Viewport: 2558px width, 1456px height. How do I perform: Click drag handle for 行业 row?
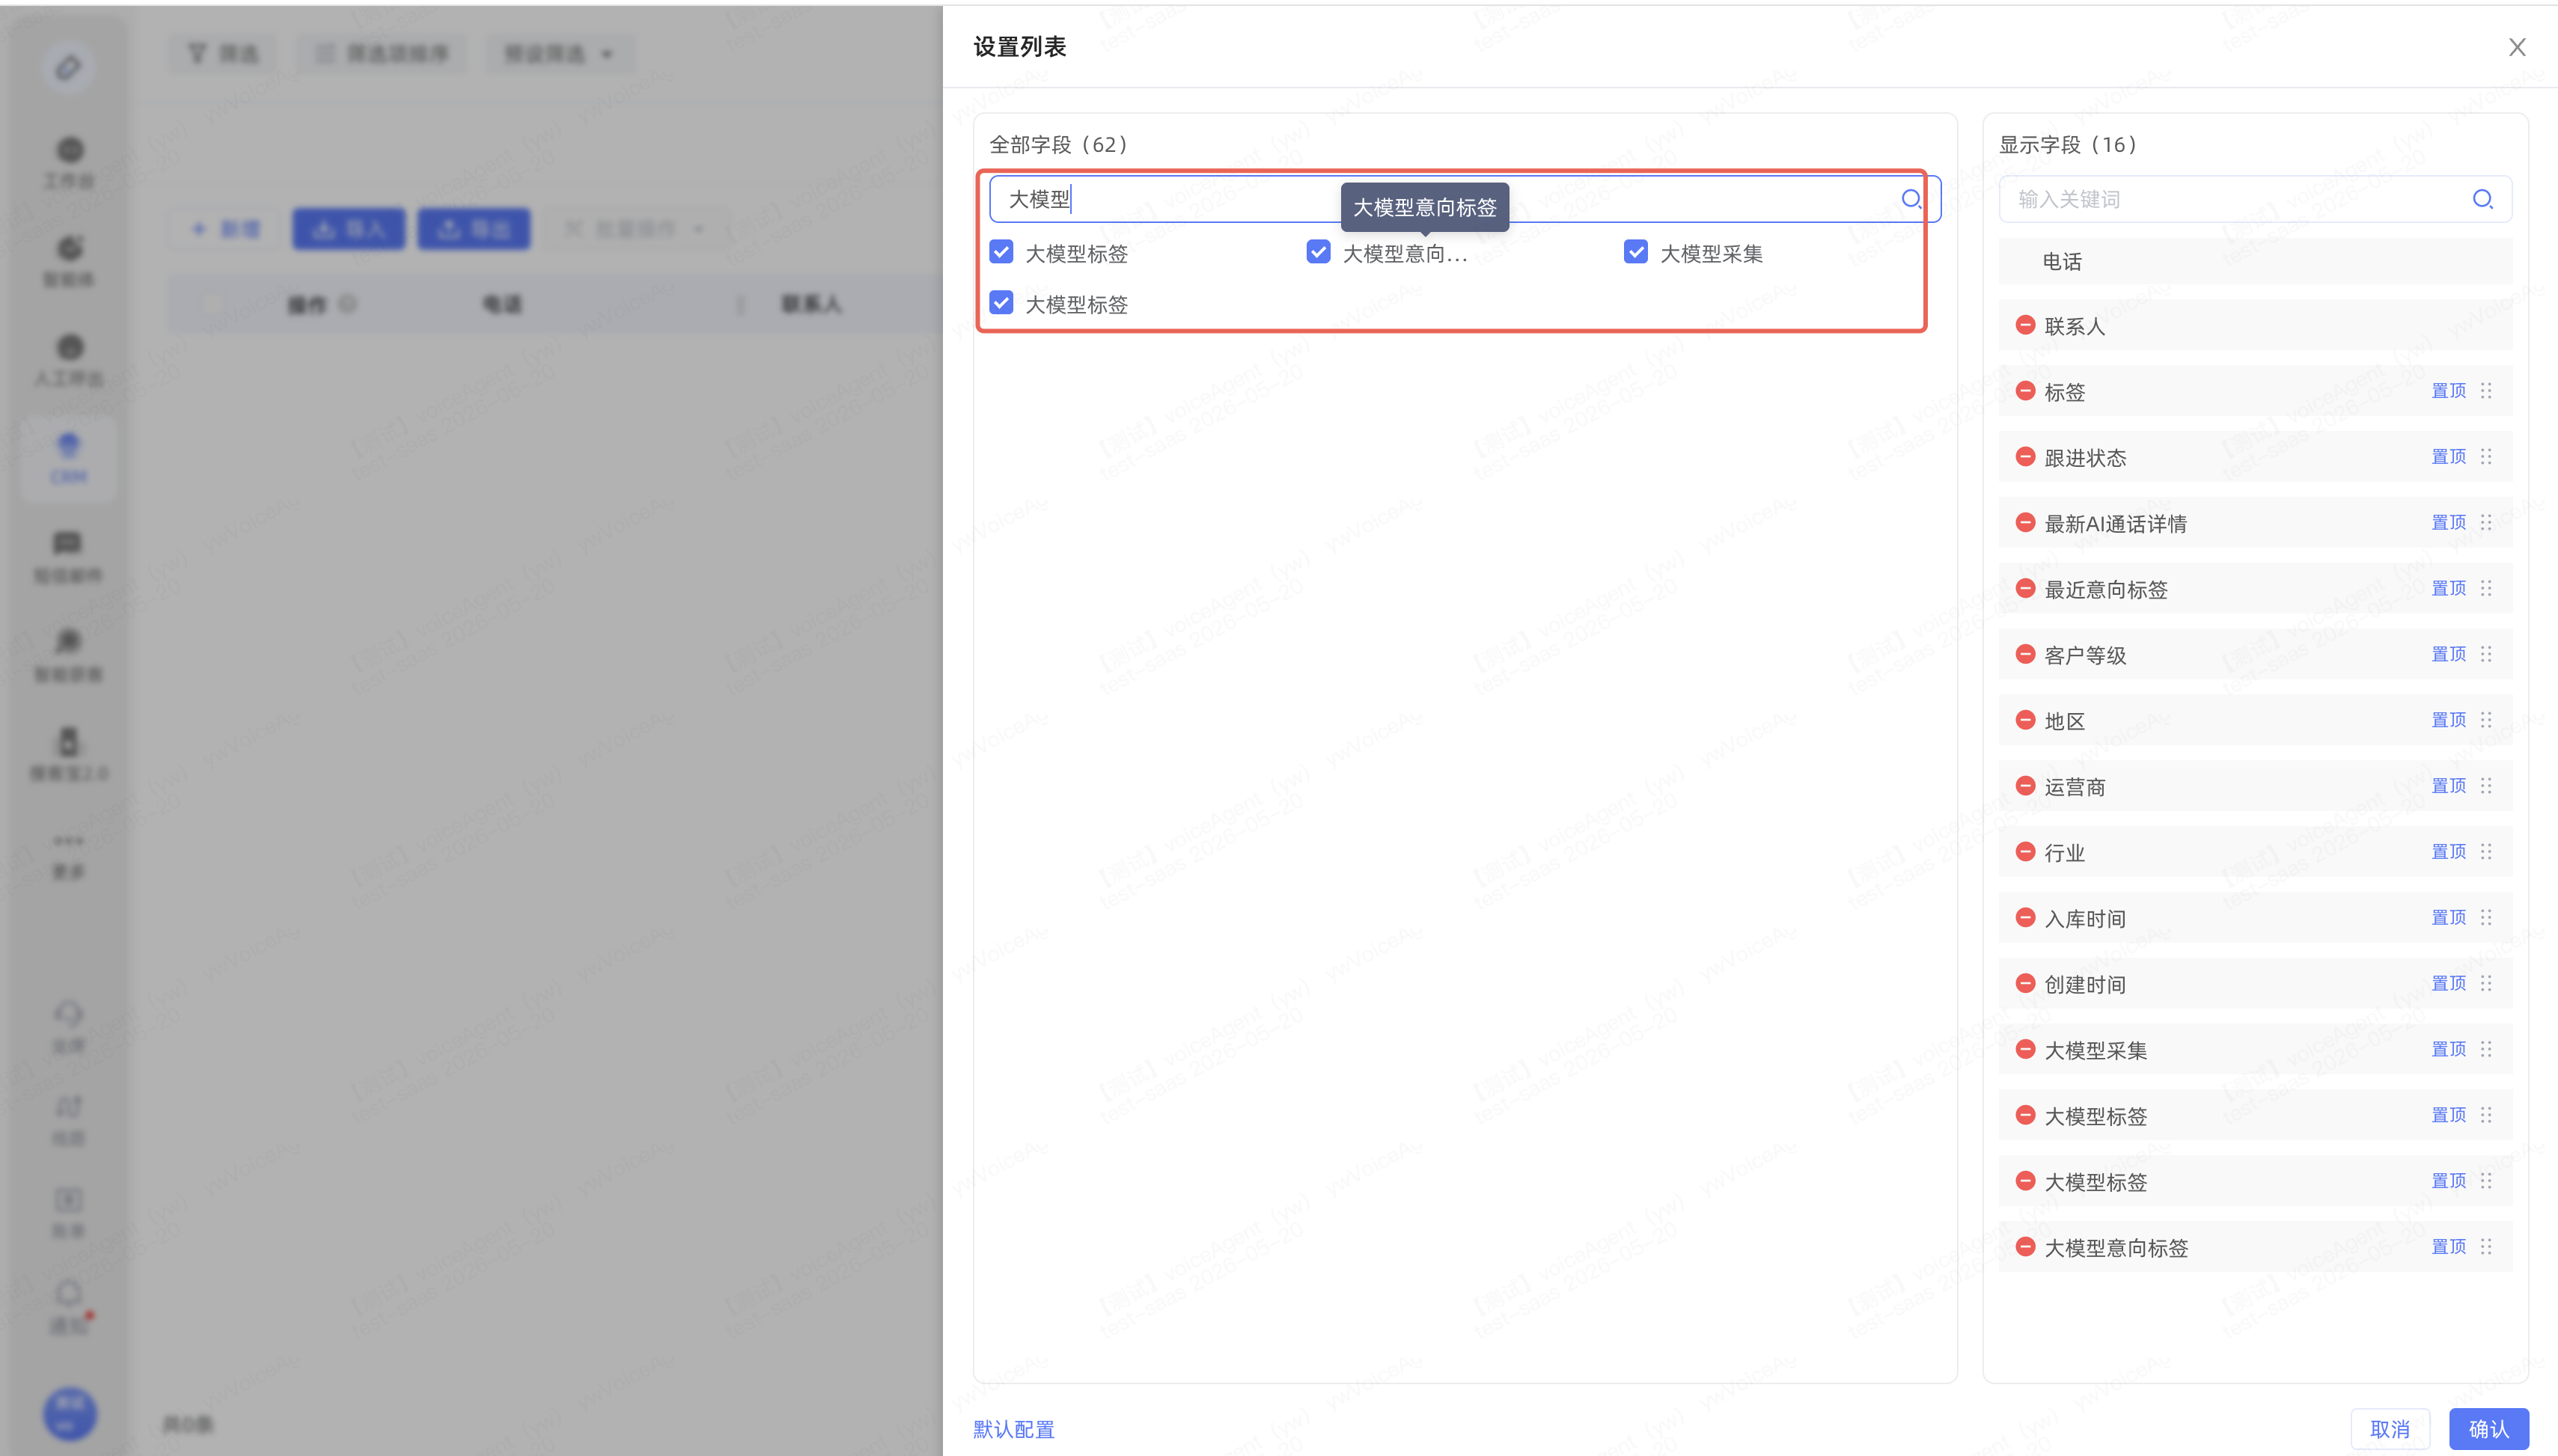click(x=2486, y=852)
